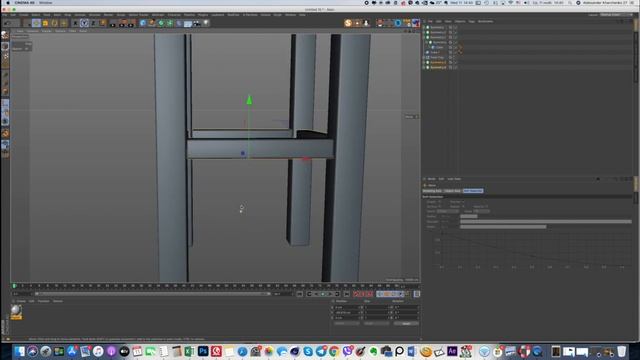The height and width of the screenshot is (360, 640).
Task: Toggle Y axis lock
Action: pyautogui.click(x=84, y=23)
